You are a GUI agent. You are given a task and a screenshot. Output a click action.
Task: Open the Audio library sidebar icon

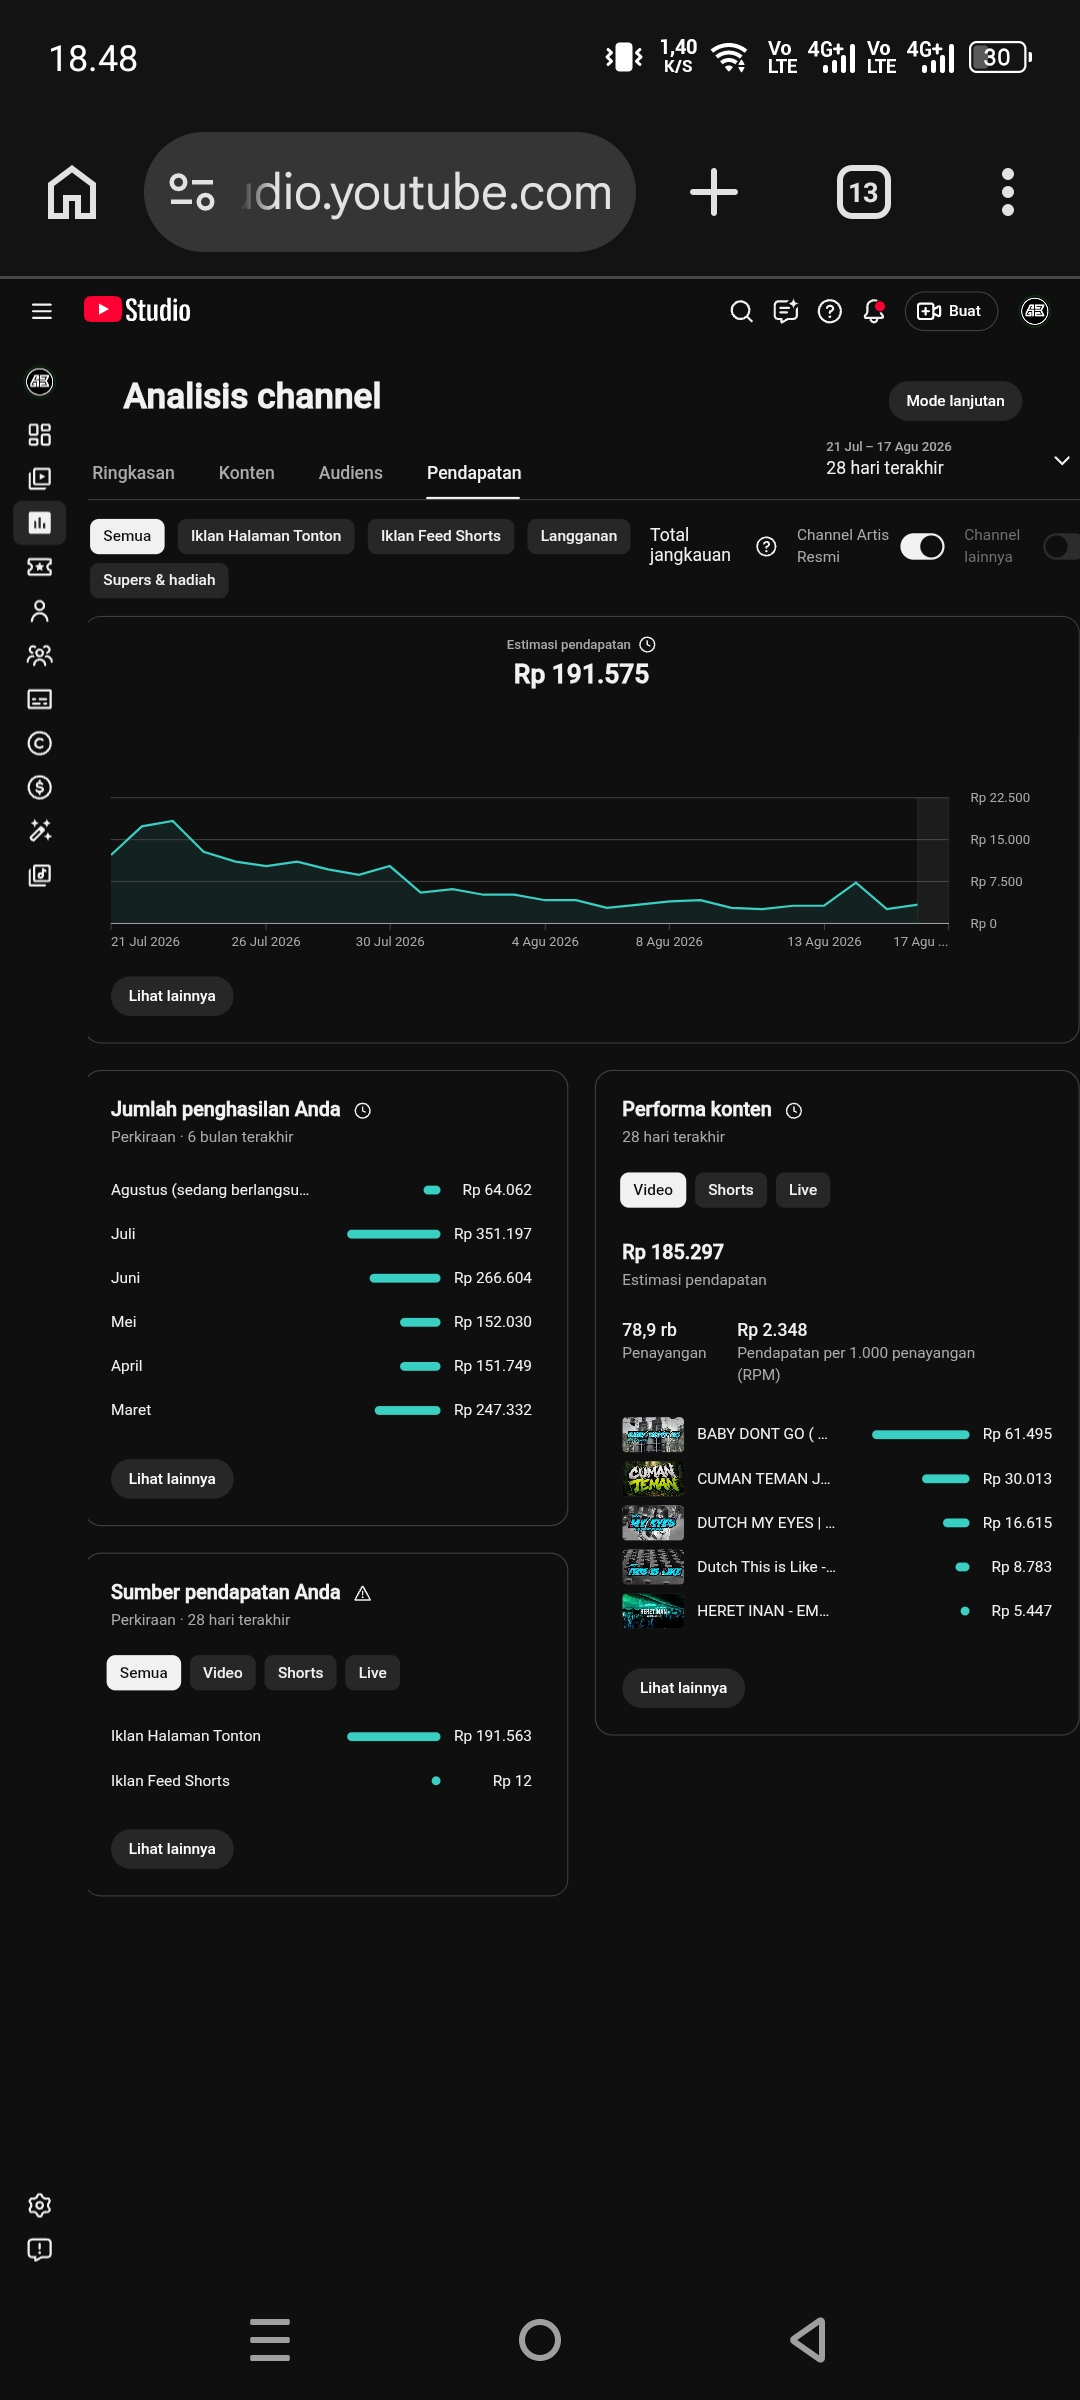tap(39, 875)
